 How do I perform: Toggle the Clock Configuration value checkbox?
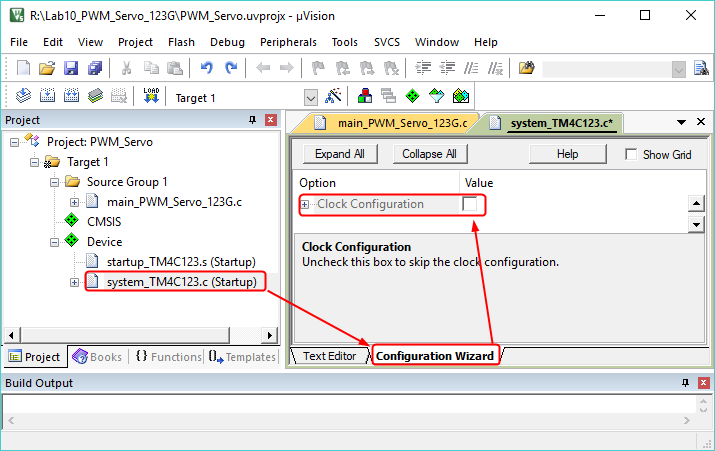(x=470, y=204)
